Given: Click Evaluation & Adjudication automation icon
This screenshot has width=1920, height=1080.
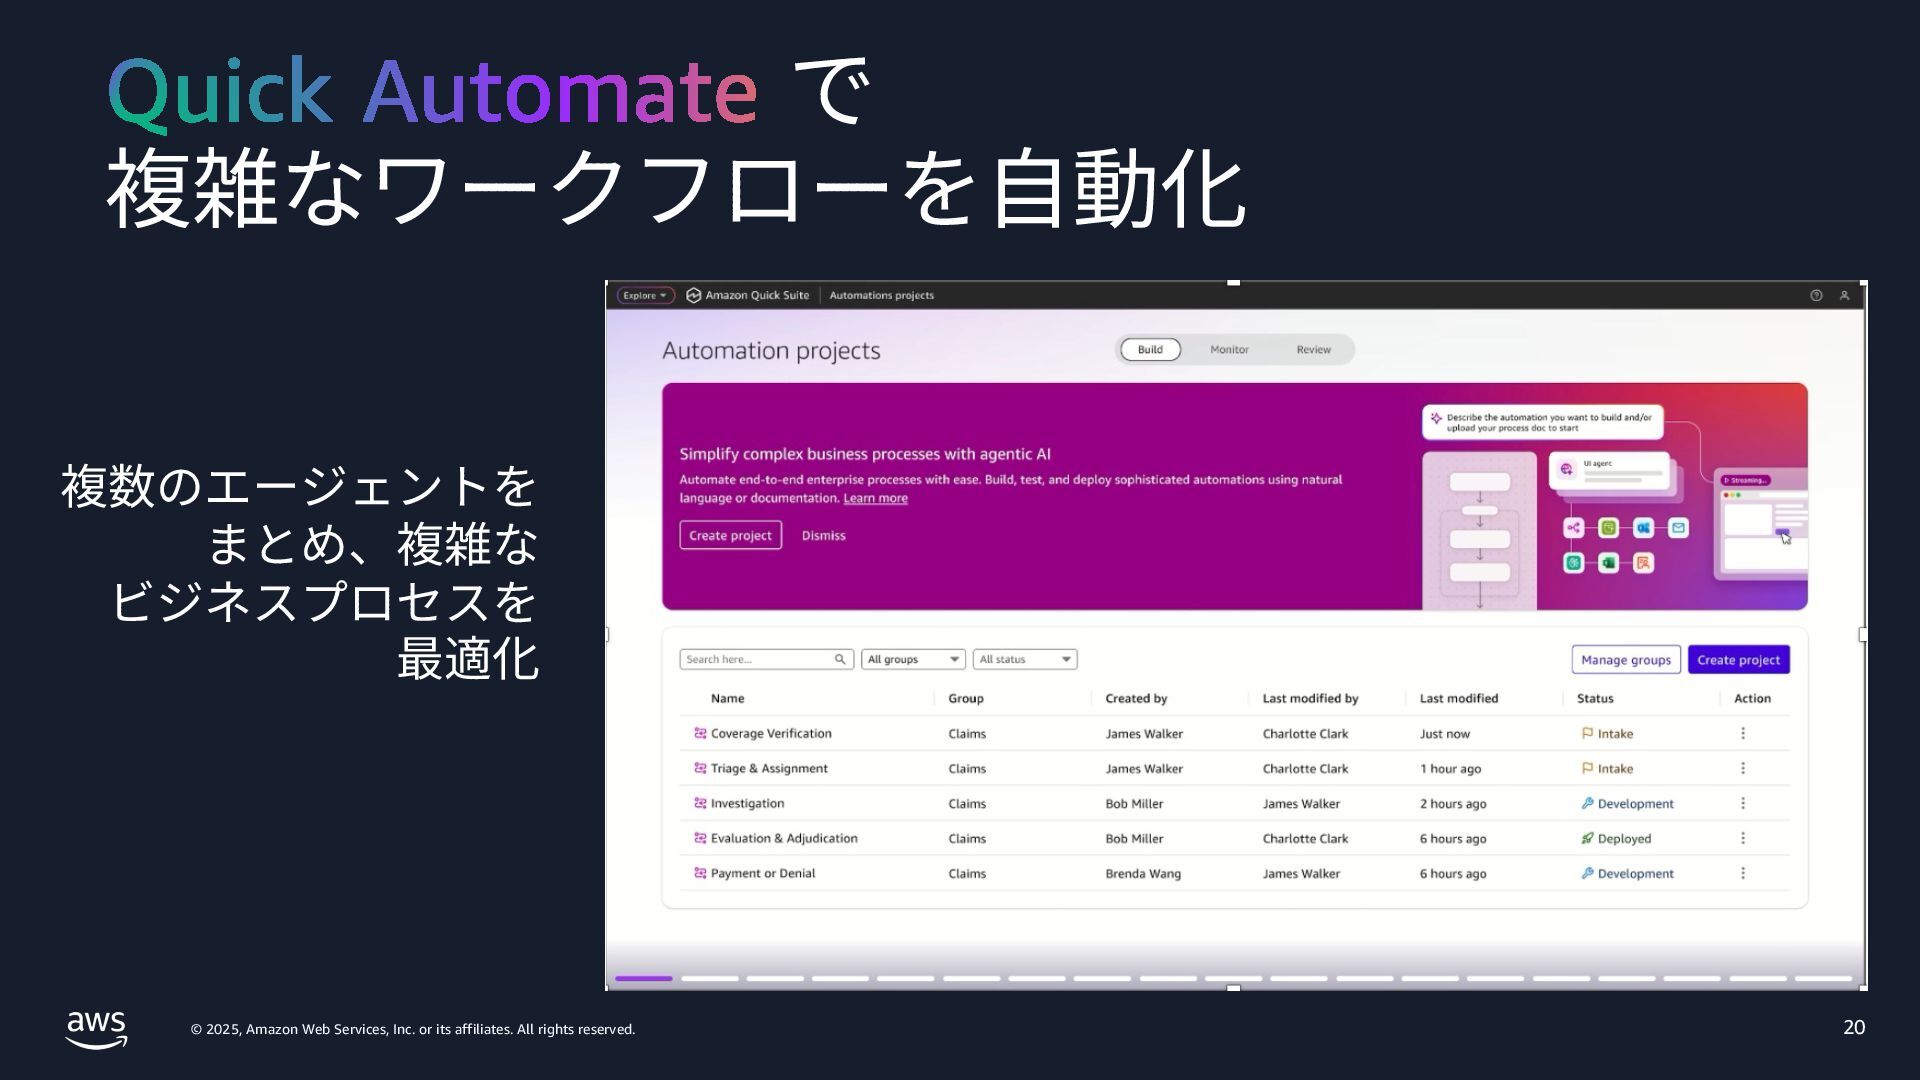Looking at the screenshot, I should coord(700,838).
